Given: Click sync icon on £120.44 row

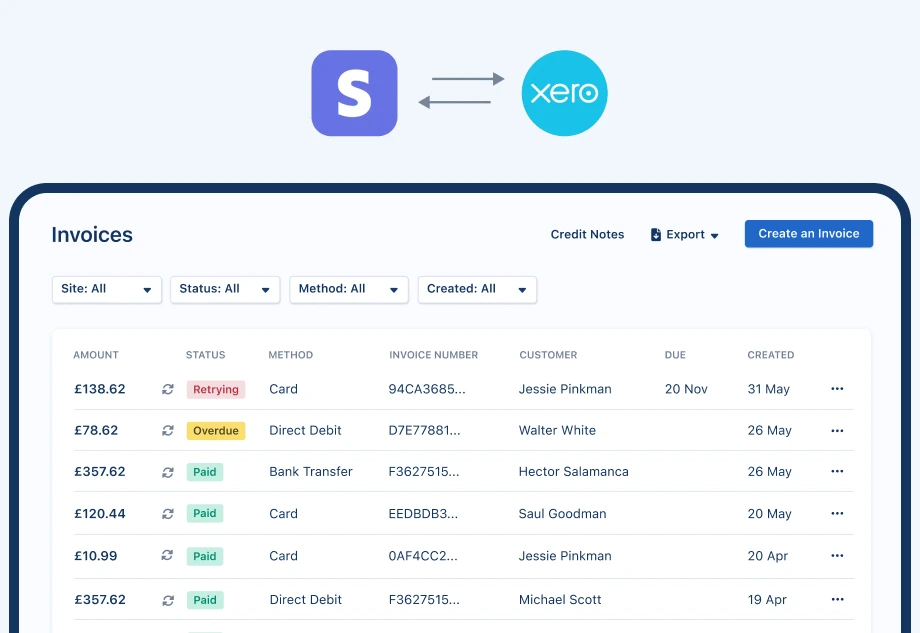Looking at the screenshot, I should (168, 514).
